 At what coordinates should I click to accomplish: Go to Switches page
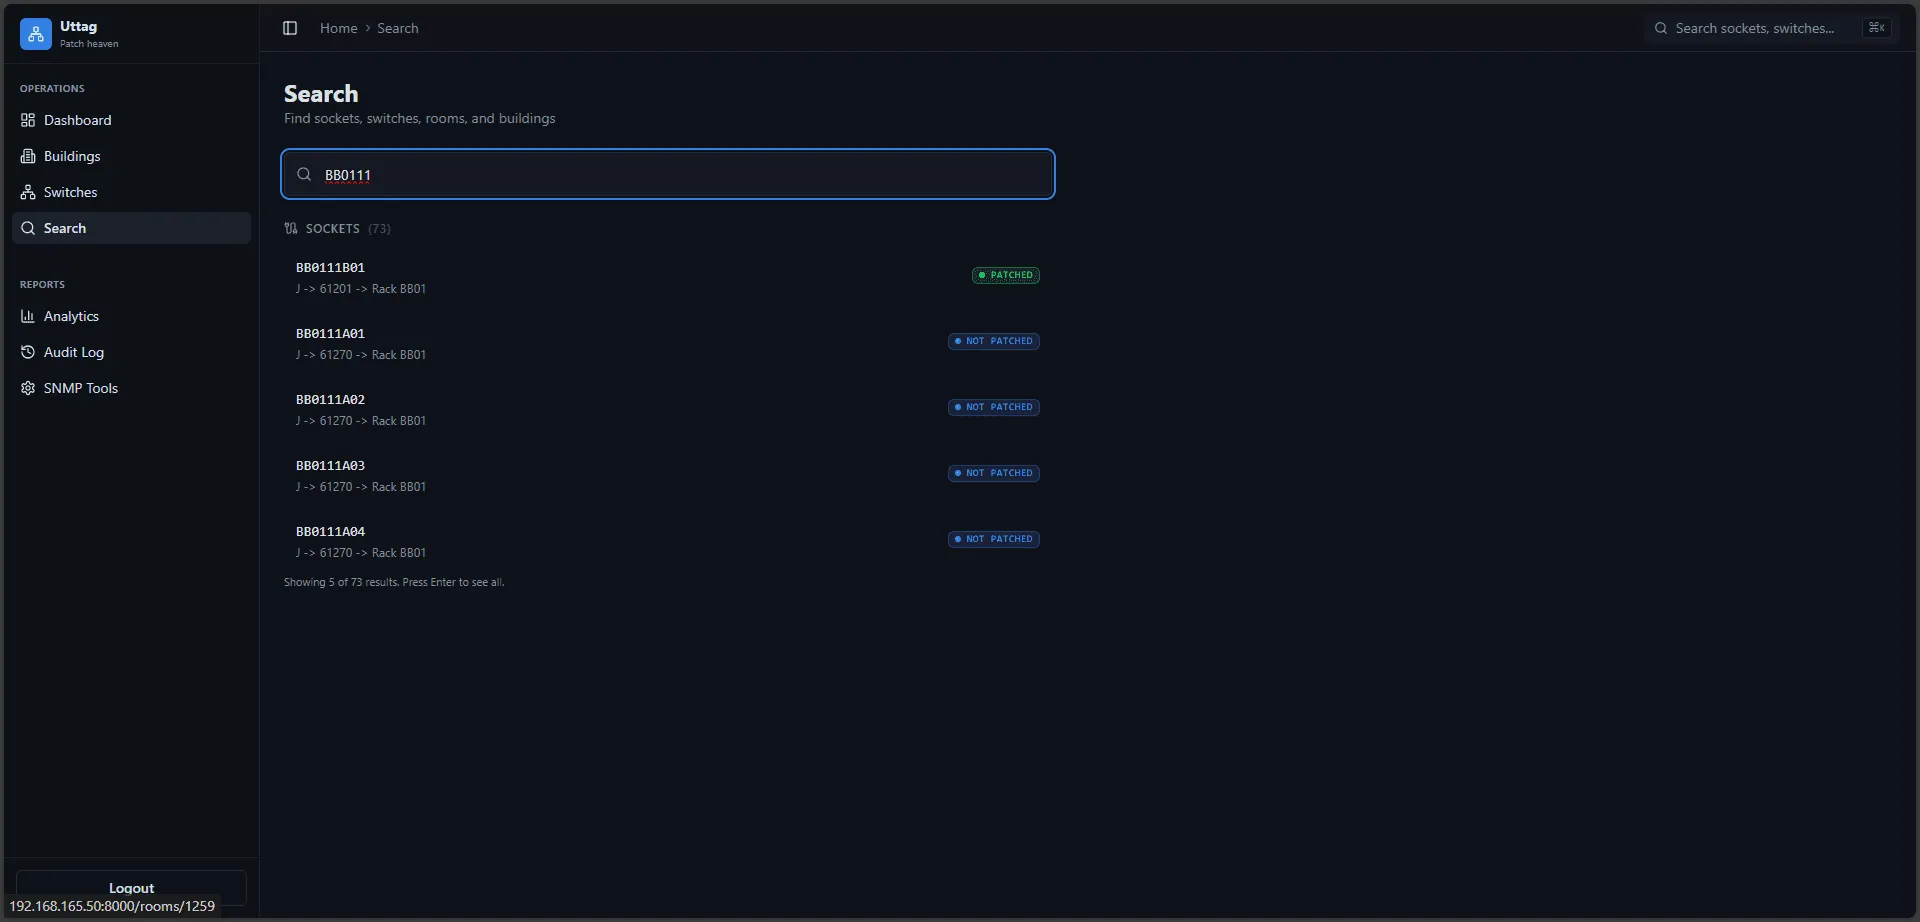(x=131, y=192)
